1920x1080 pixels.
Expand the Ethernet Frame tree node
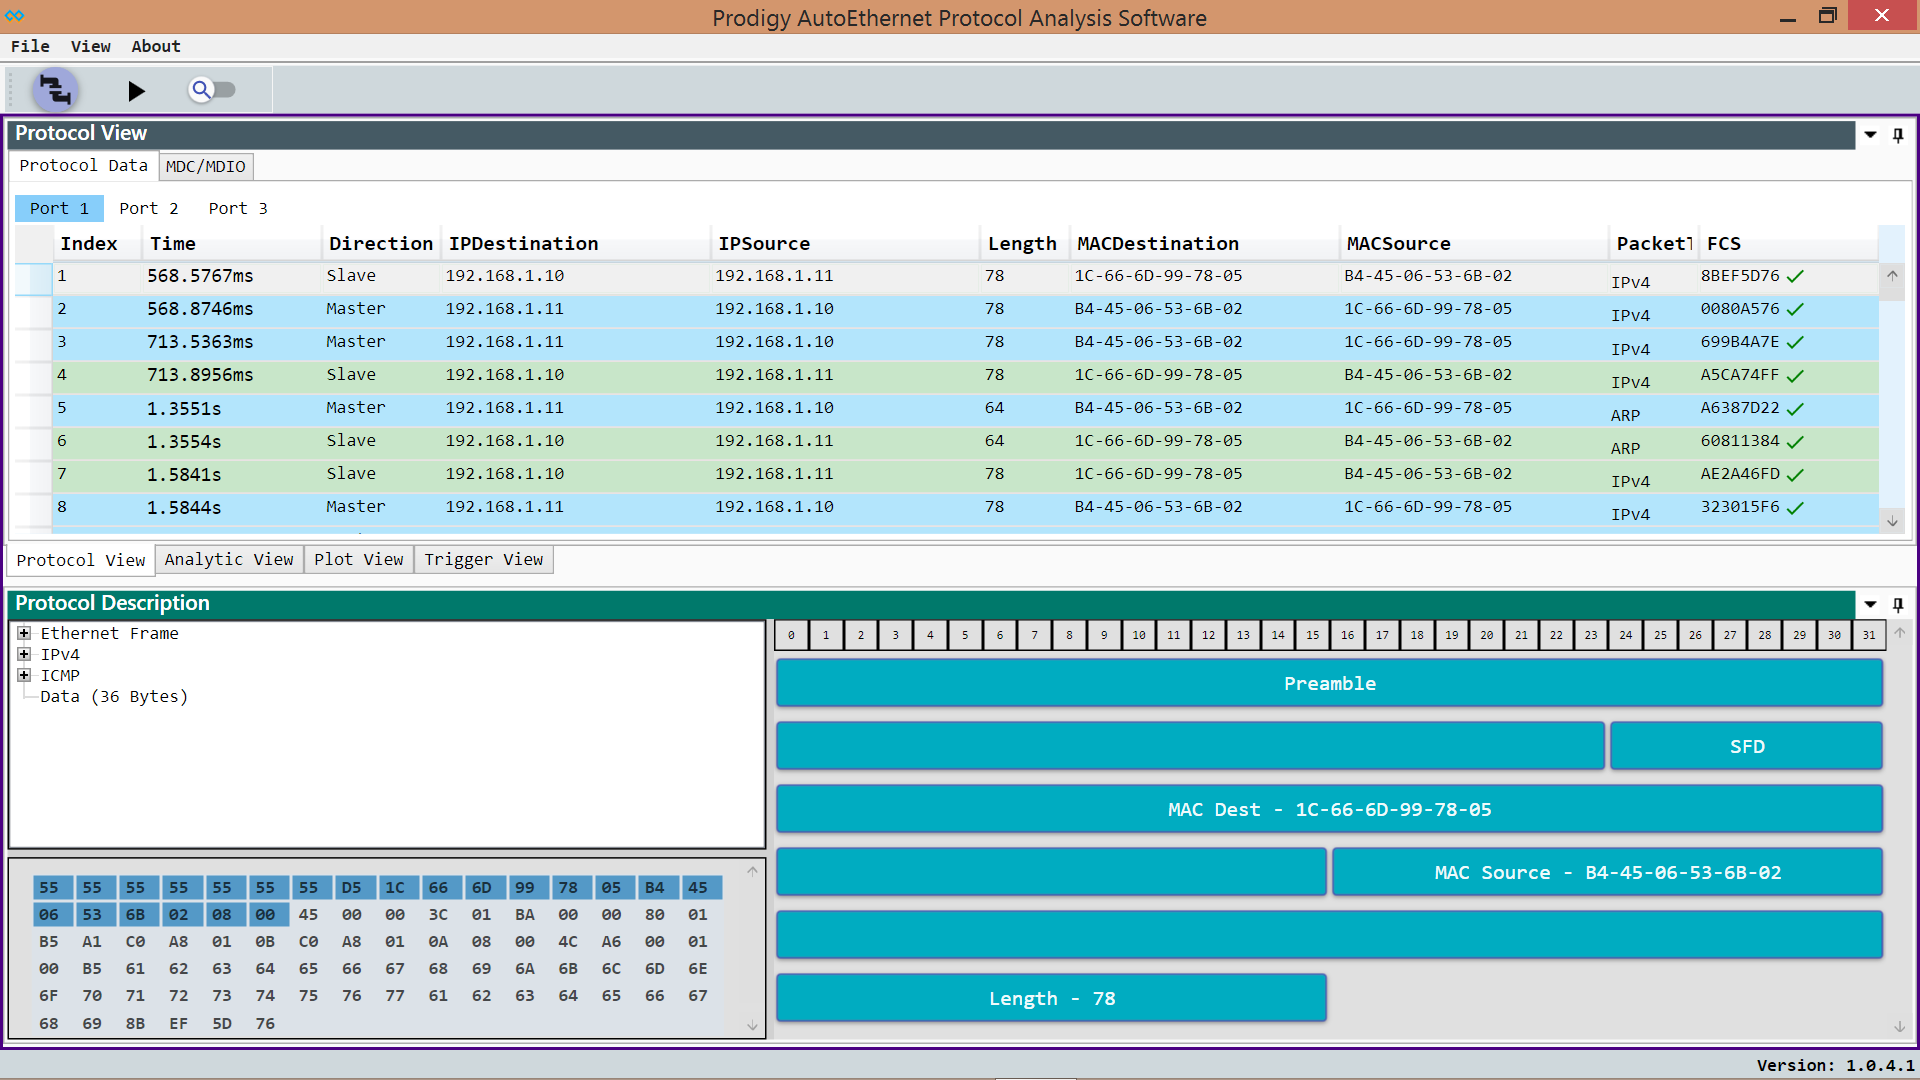(24, 633)
